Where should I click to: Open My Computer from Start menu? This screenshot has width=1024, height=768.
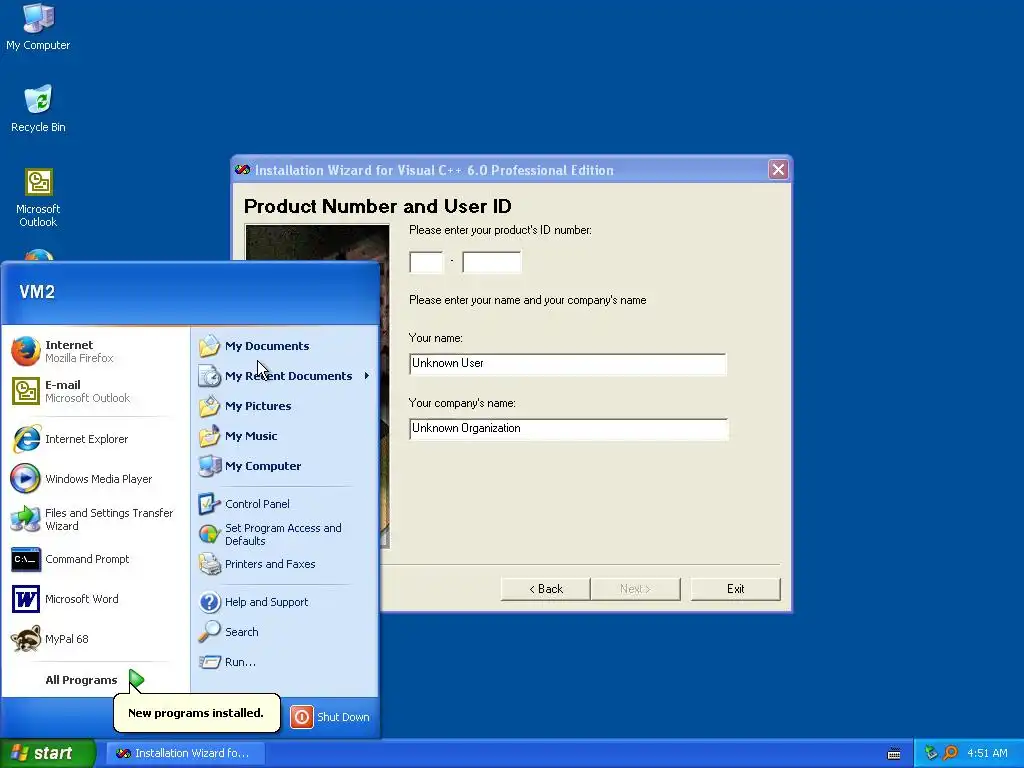tap(284, 466)
